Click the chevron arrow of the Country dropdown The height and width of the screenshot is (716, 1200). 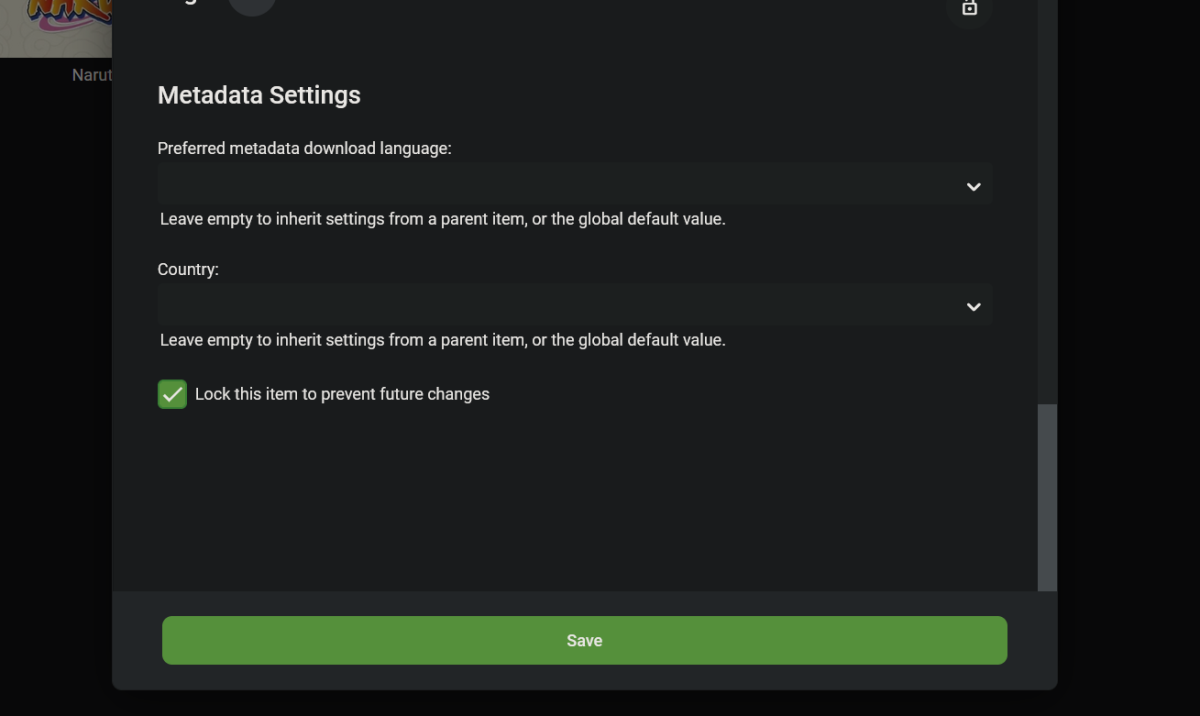point(973,307)
